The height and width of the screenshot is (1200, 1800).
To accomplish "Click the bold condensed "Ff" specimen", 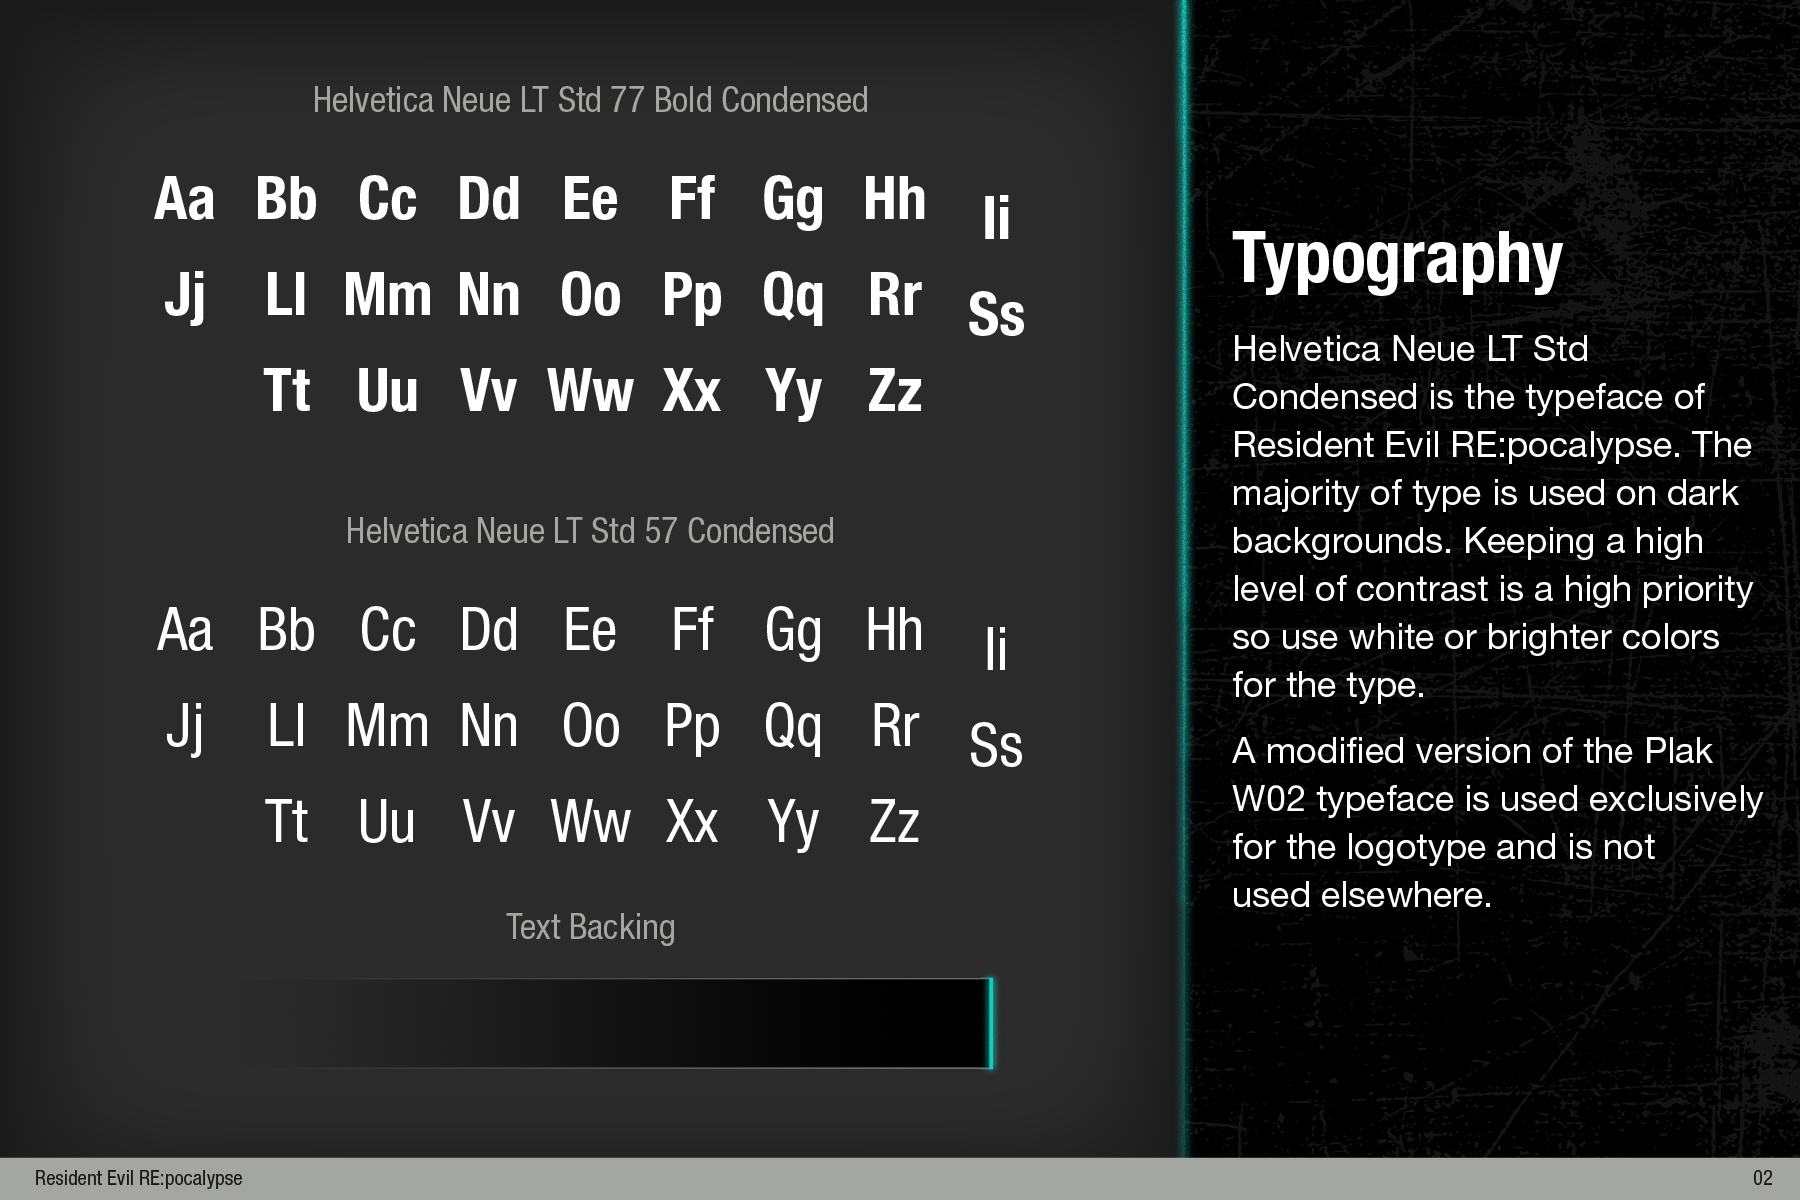I will [692, 198].
